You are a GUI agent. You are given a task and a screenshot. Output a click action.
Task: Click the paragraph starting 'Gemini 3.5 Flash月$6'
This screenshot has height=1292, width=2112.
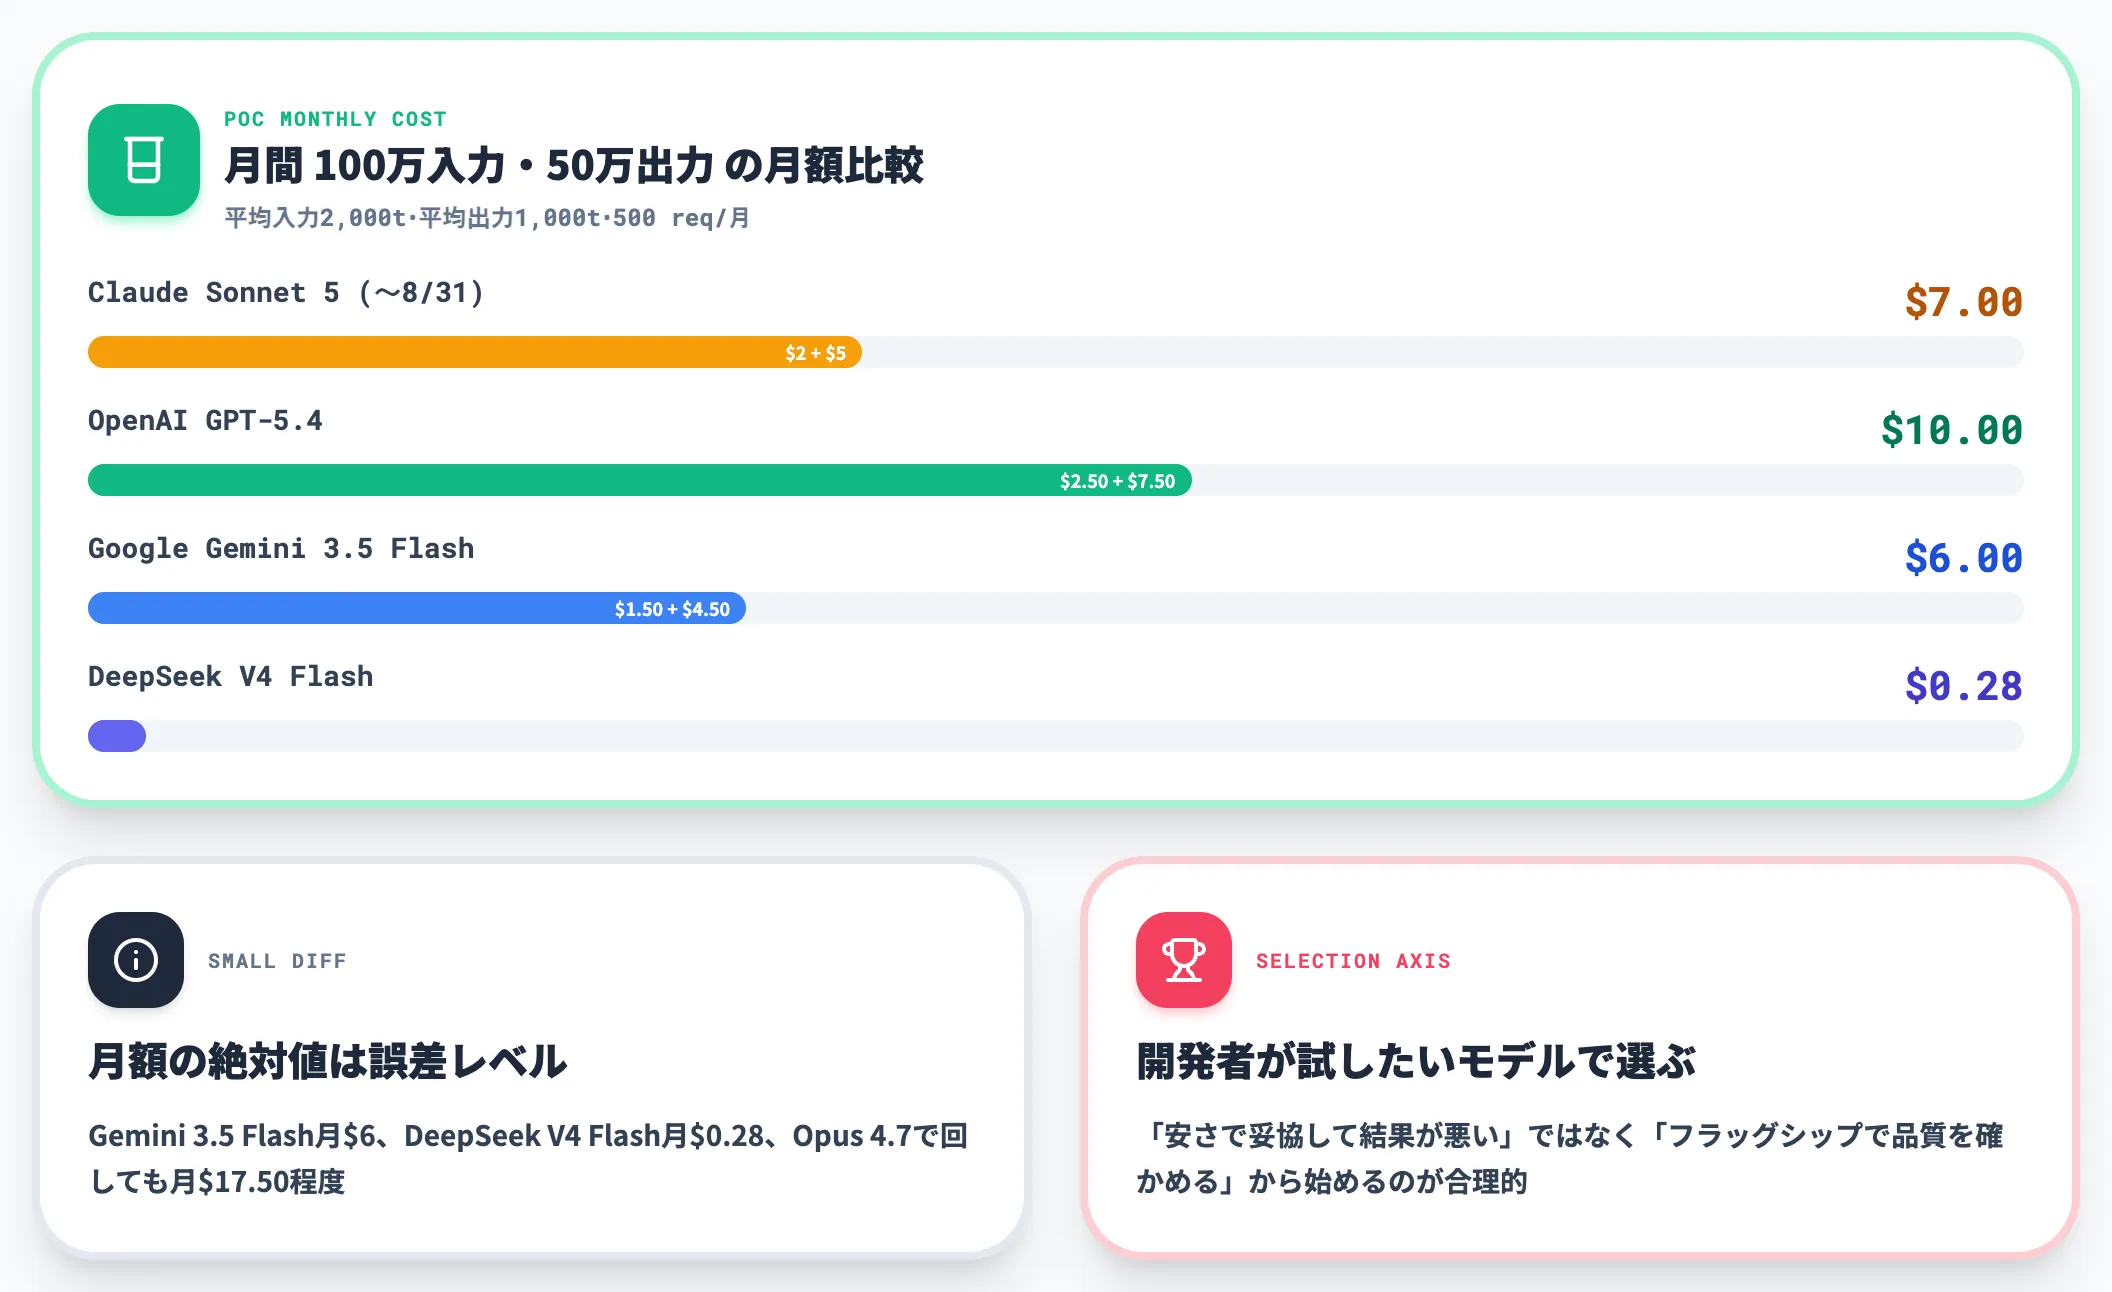click(x=528, y=1159)
